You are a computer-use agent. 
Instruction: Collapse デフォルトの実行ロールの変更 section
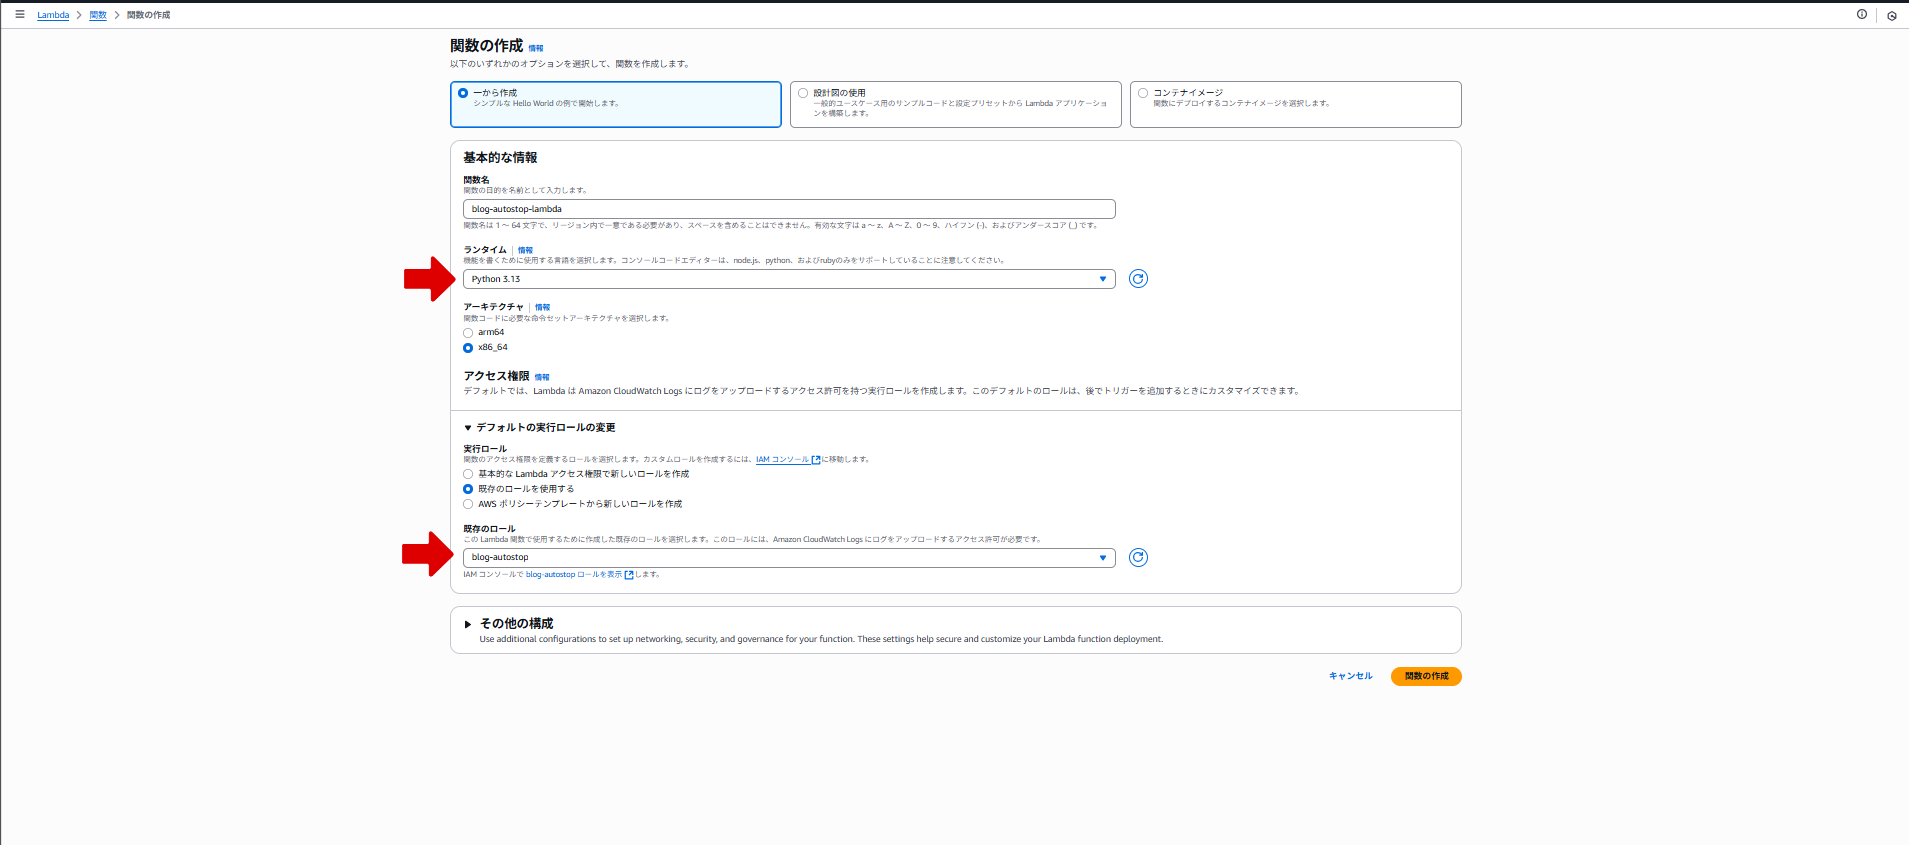coord(467,428)
